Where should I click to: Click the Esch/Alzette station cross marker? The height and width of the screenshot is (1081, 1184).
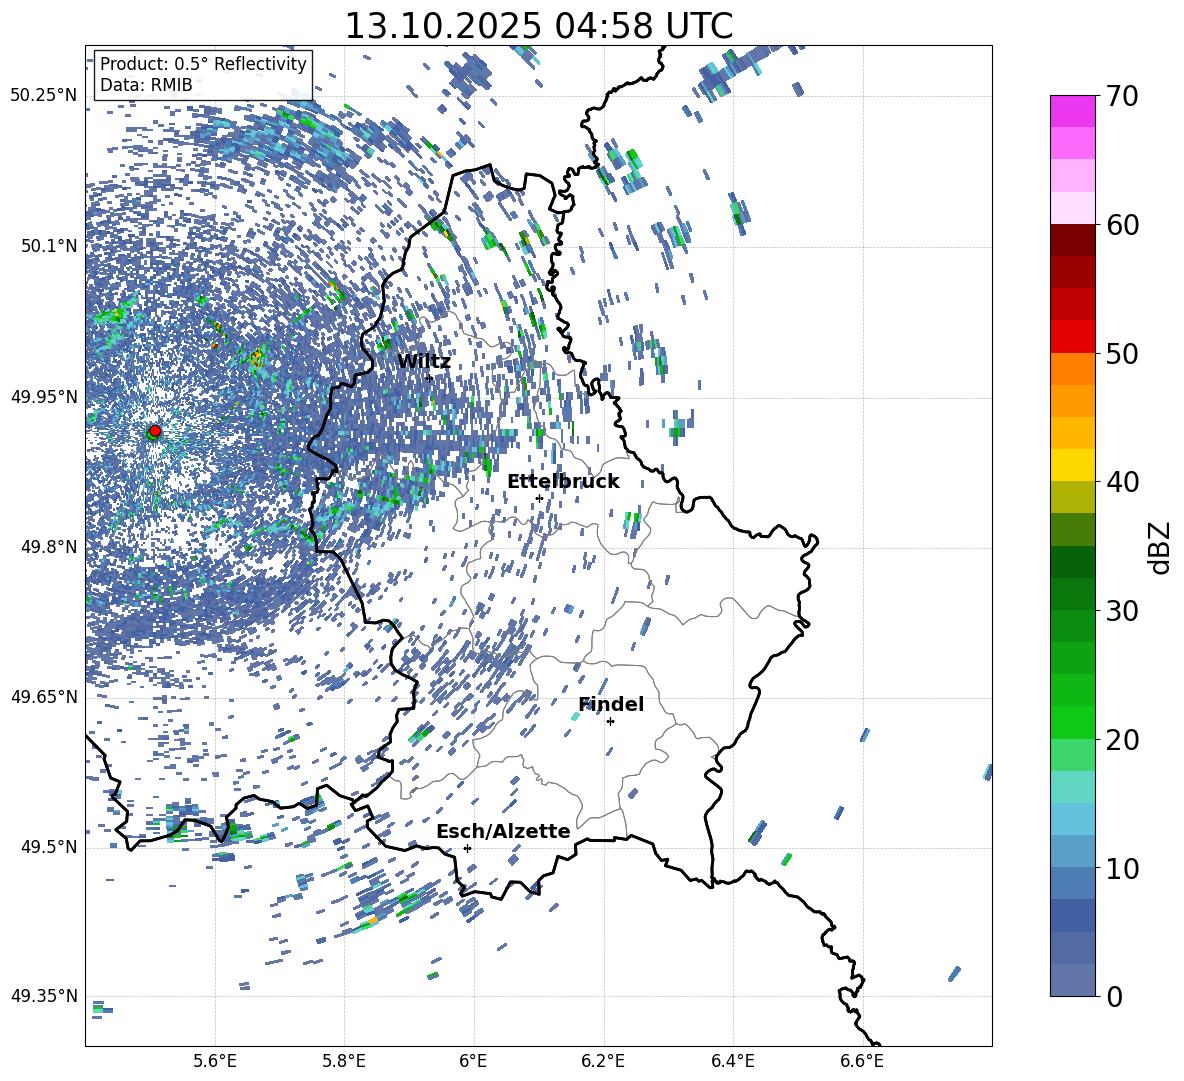pos(467,848)
